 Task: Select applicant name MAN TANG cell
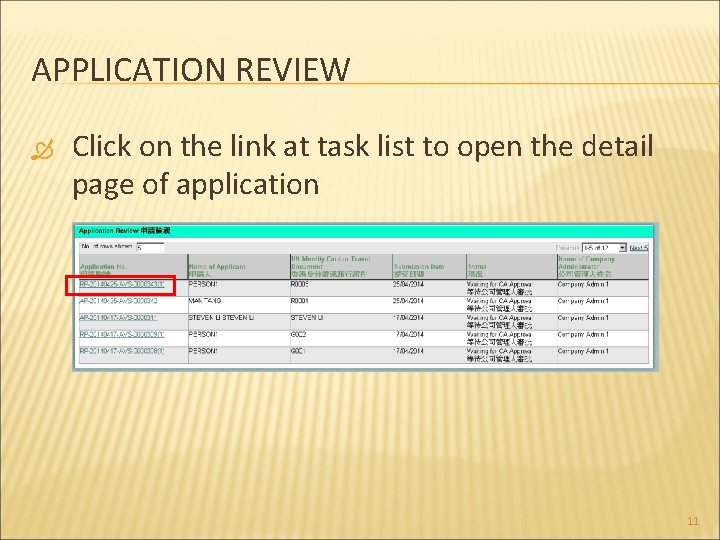coord(205,301)
